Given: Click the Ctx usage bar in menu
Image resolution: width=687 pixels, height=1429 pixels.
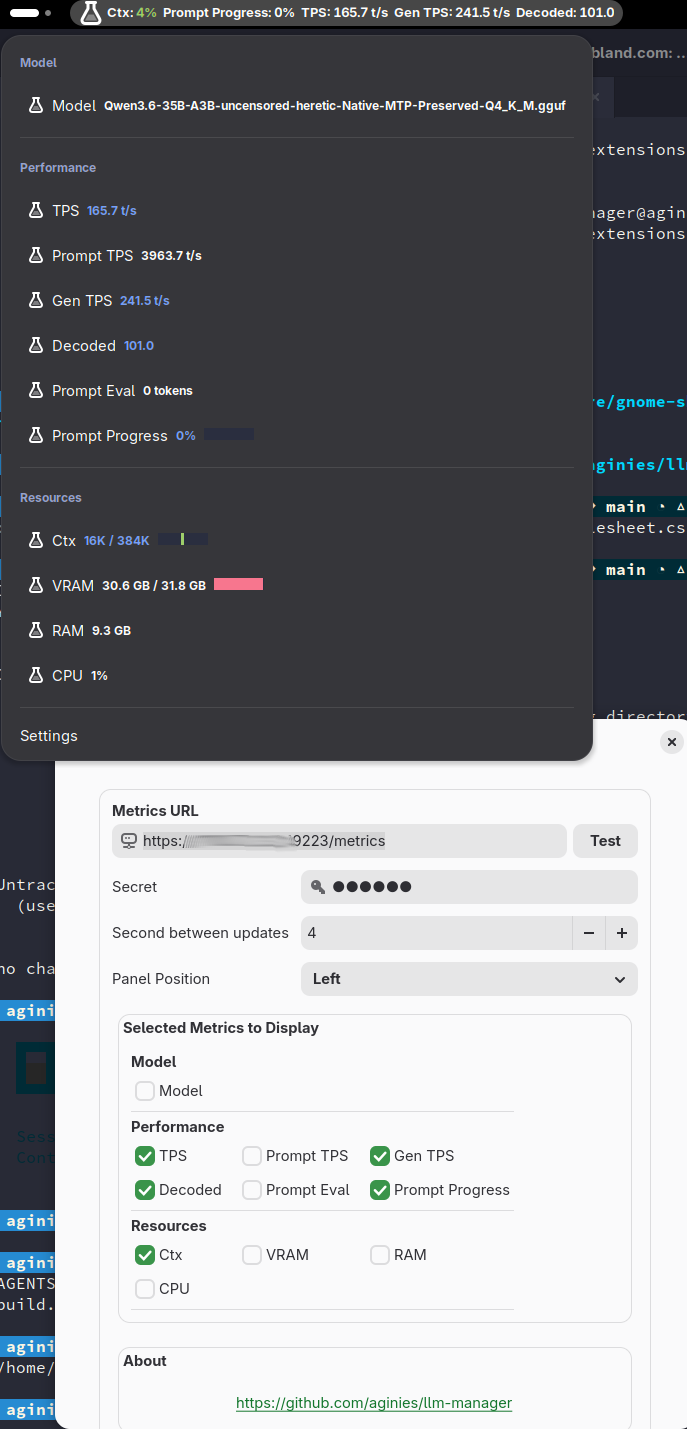Looking at the screenshot, I should (x=183, y=540).
